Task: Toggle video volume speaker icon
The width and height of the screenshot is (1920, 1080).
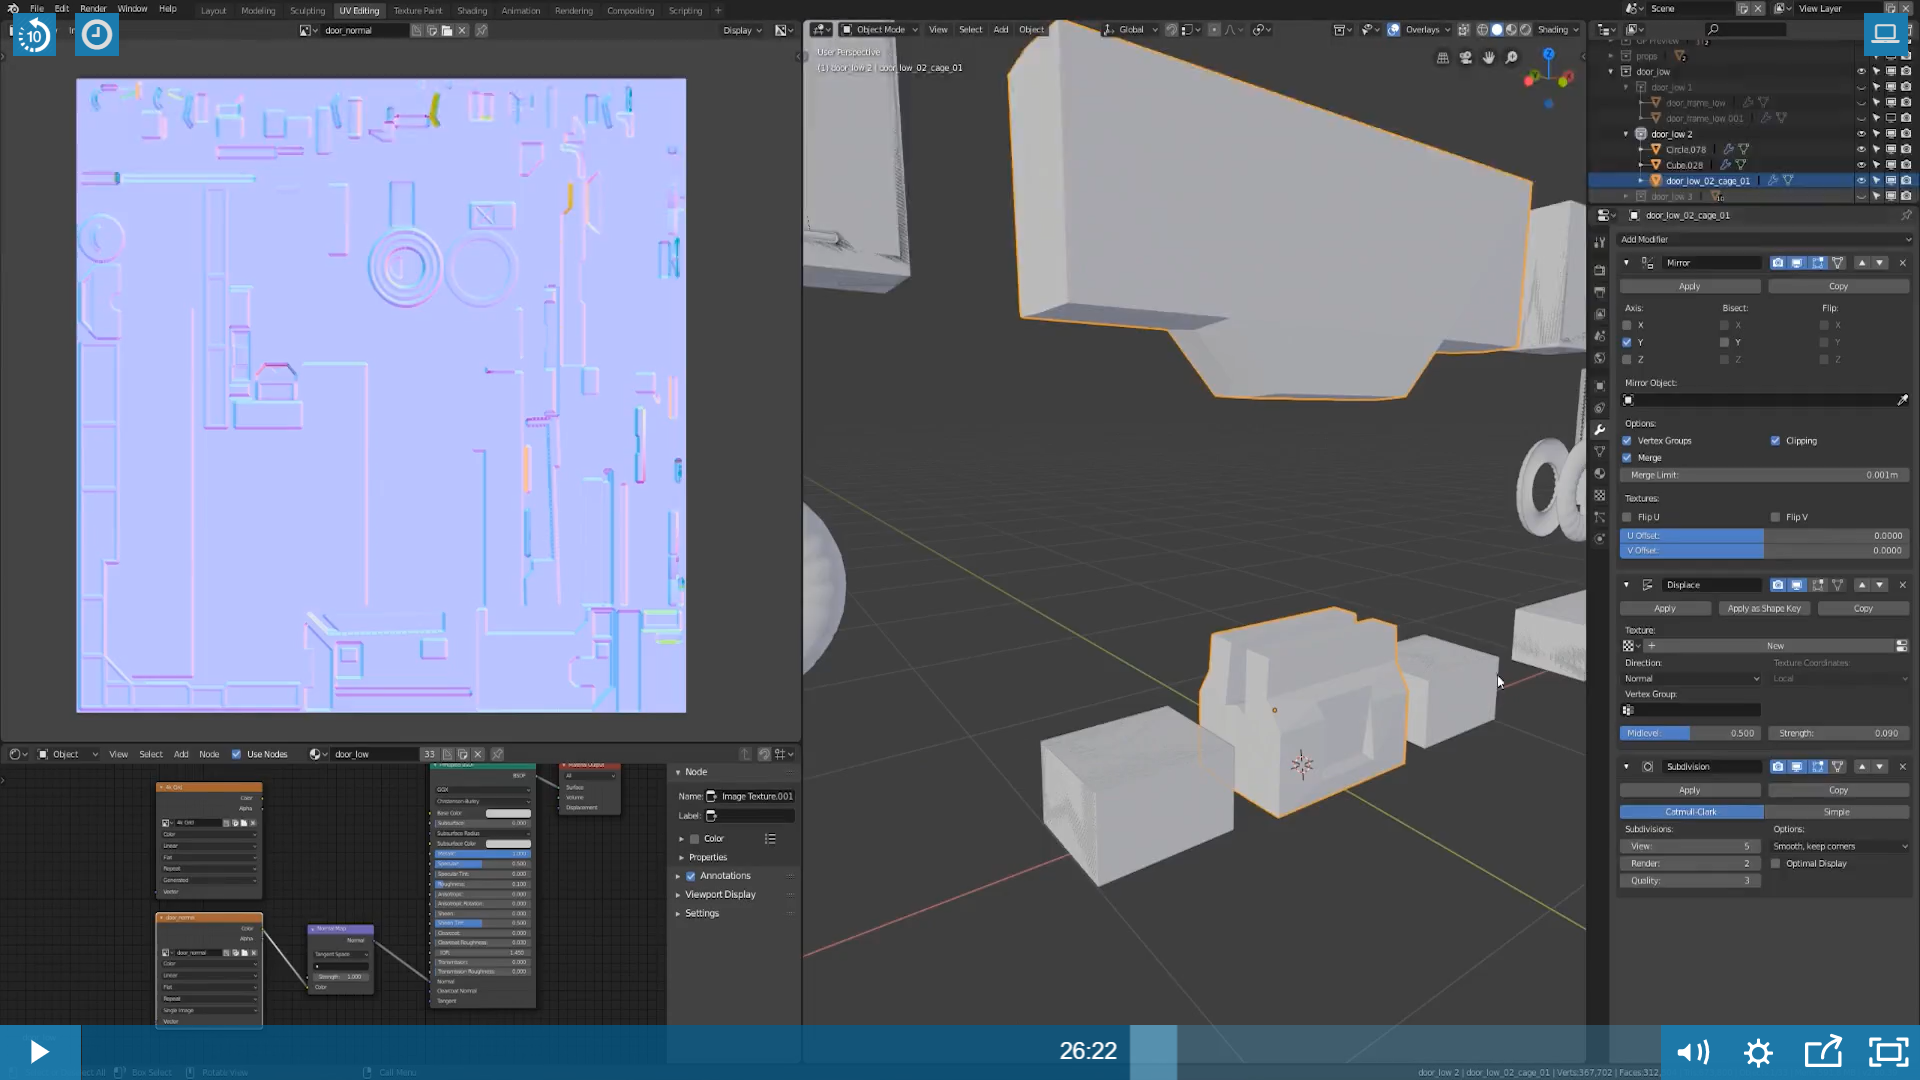Action: [1692, 1052]
